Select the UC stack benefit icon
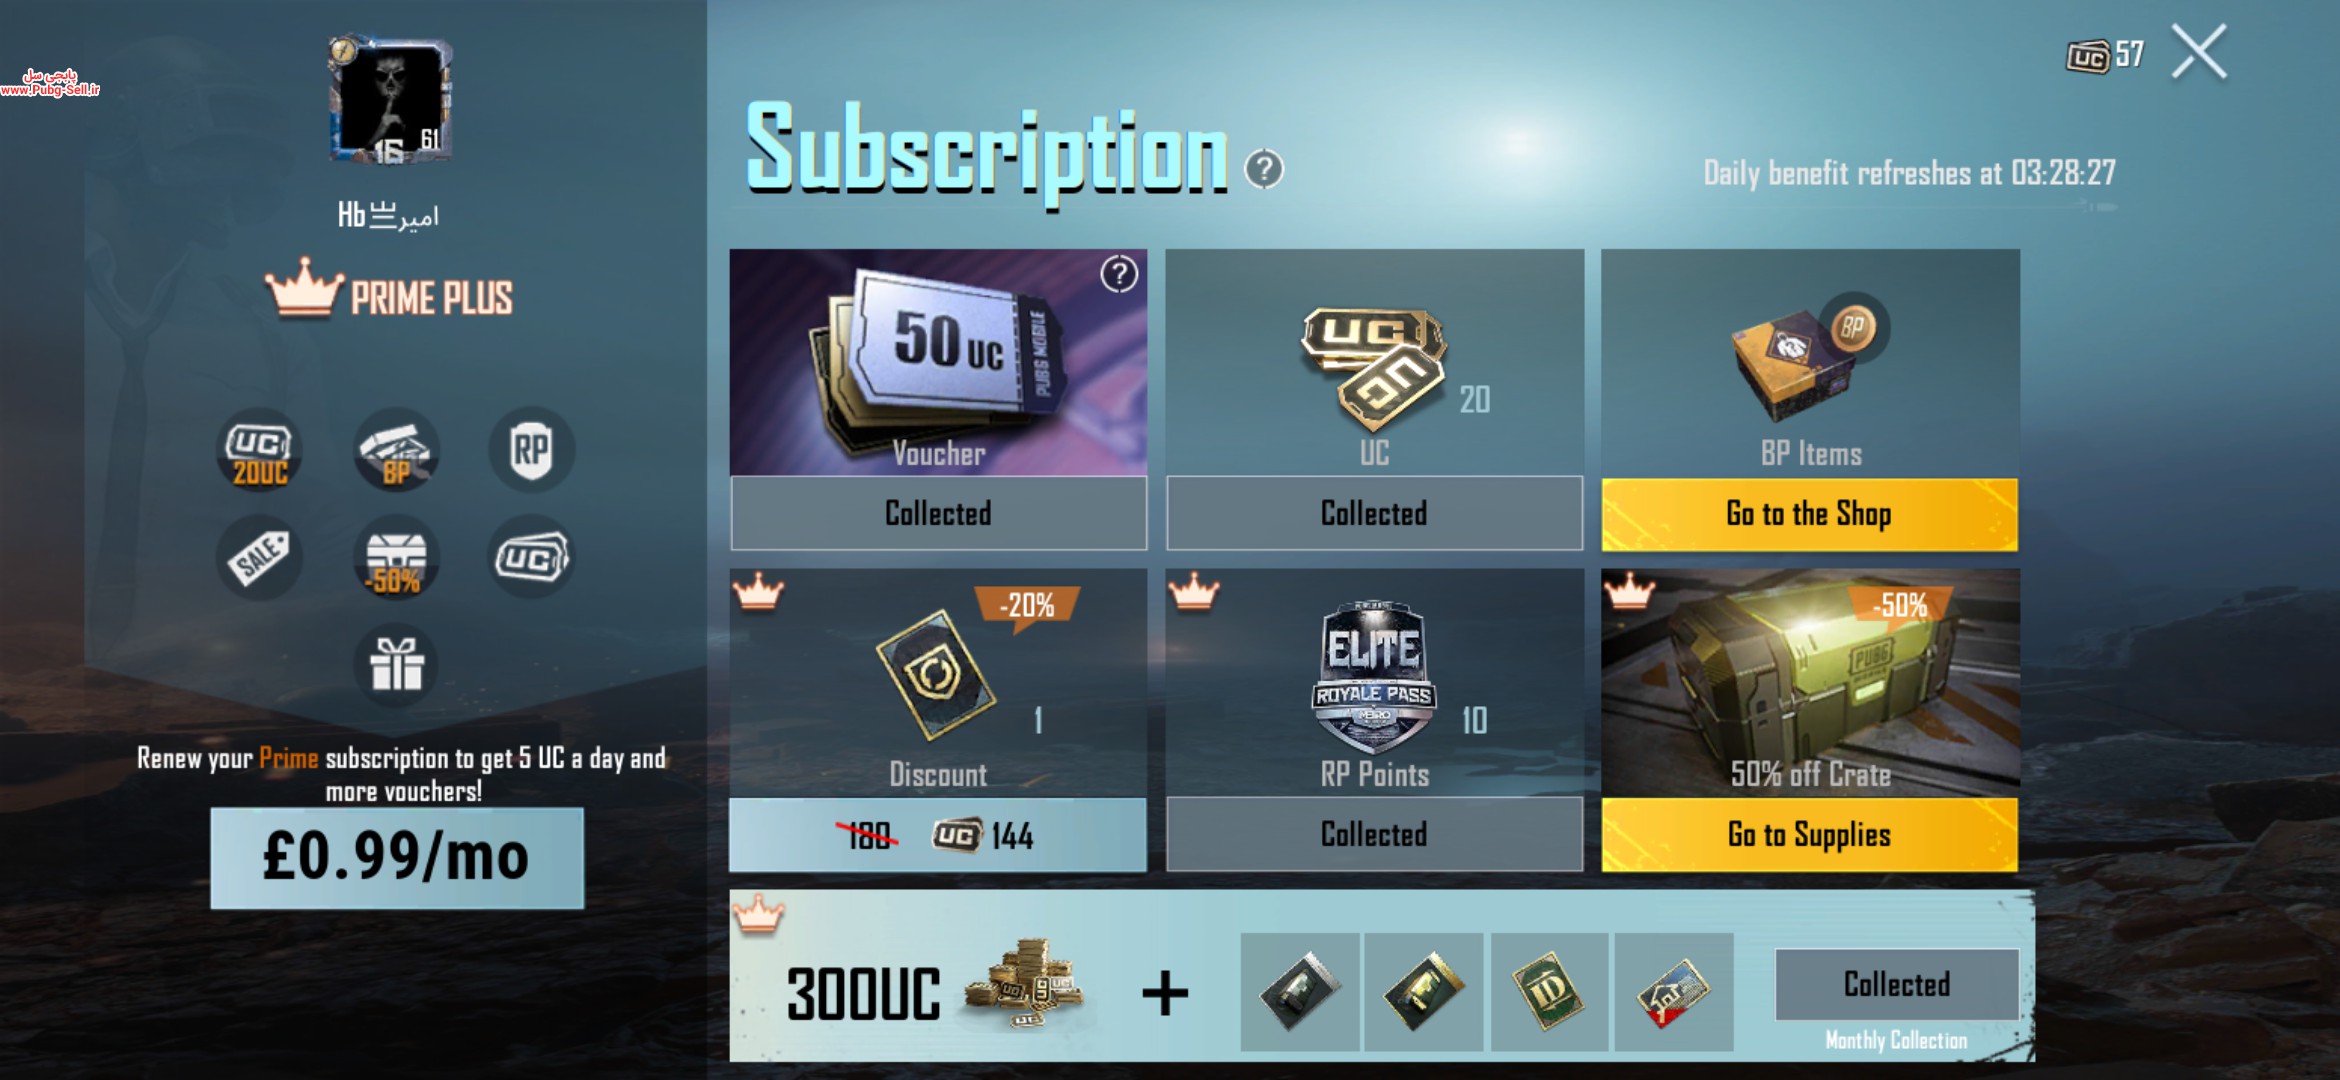Screen dimensions: 2340x1080 pos(532,558)
